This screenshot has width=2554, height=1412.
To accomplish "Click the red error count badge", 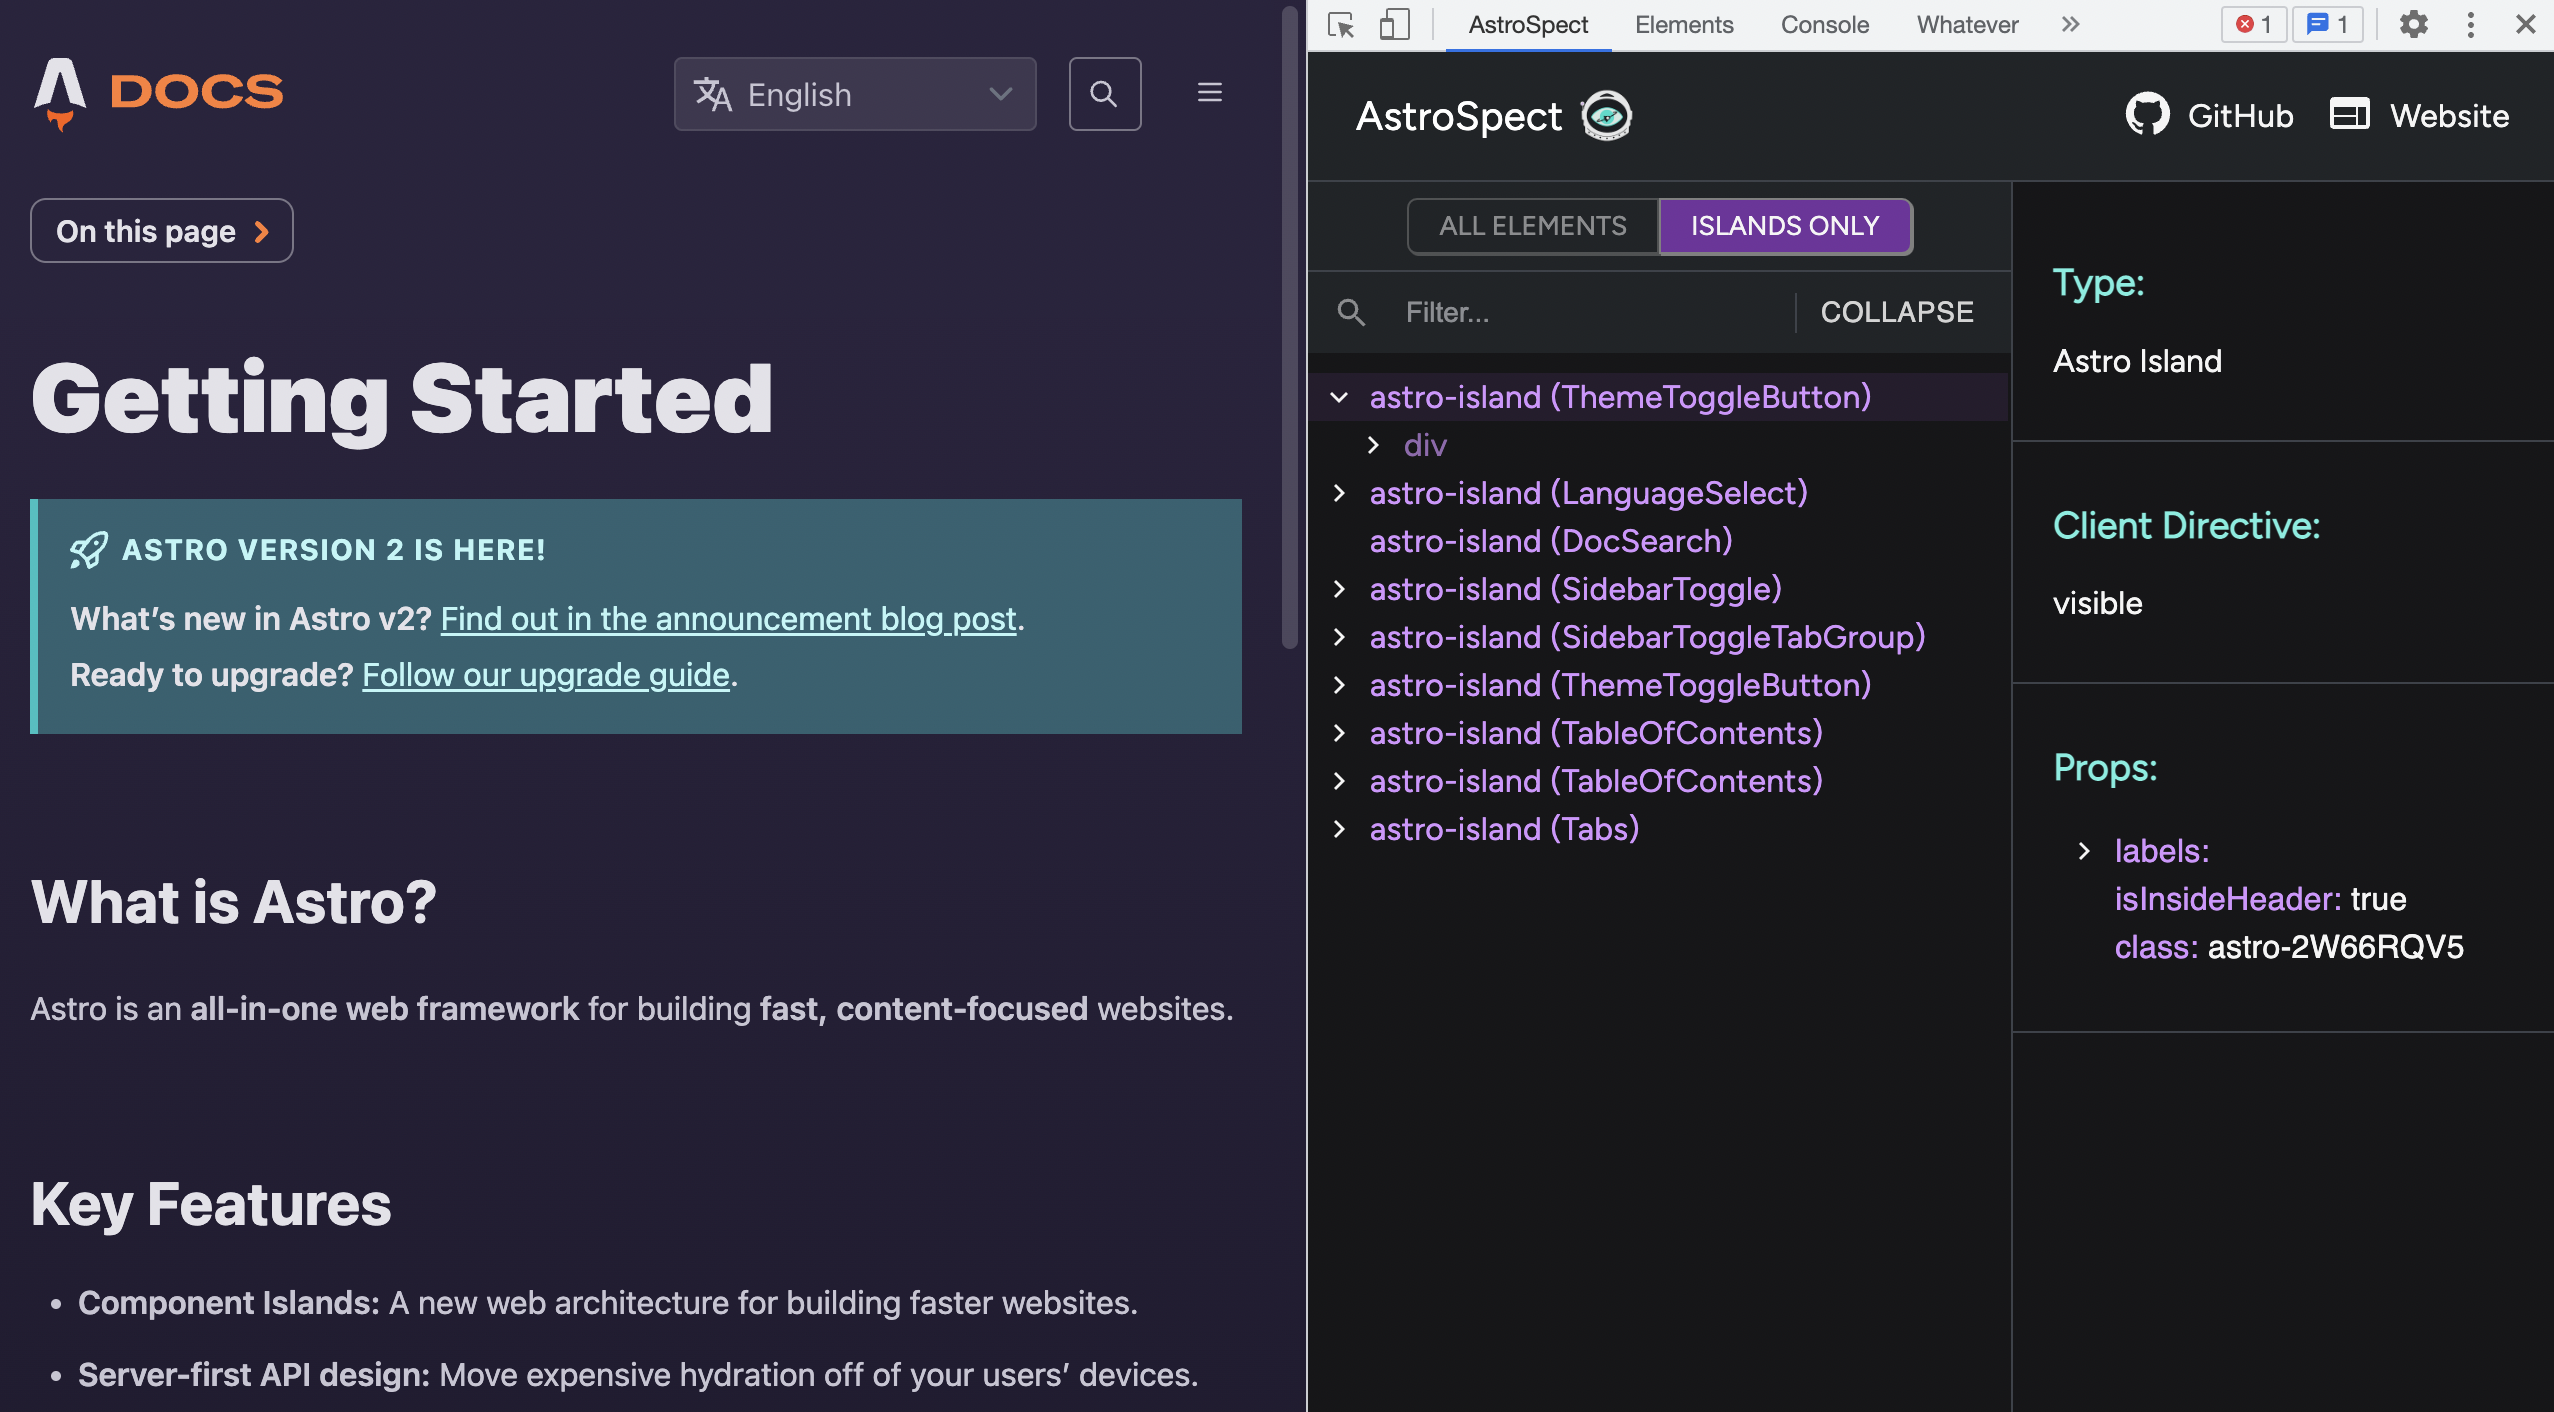I will click(2253, 24).
